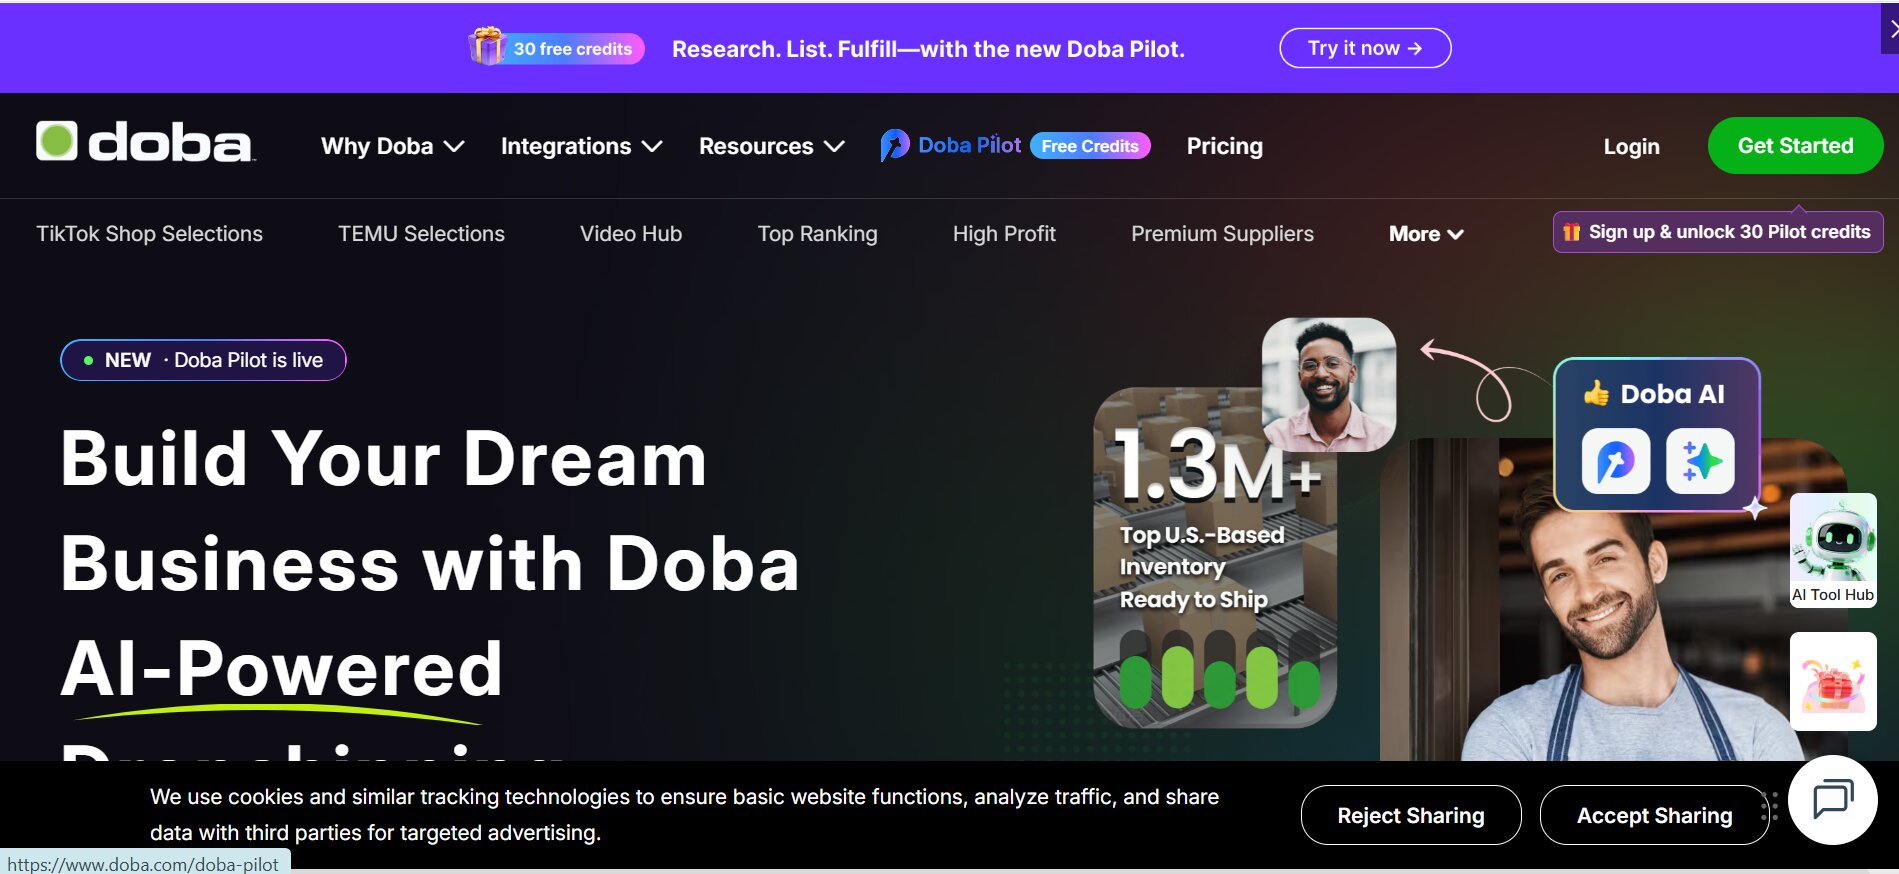Click the Free Credits badge
The height and width of the screenshot is (874, 1899).
(x=1090, y=146)
